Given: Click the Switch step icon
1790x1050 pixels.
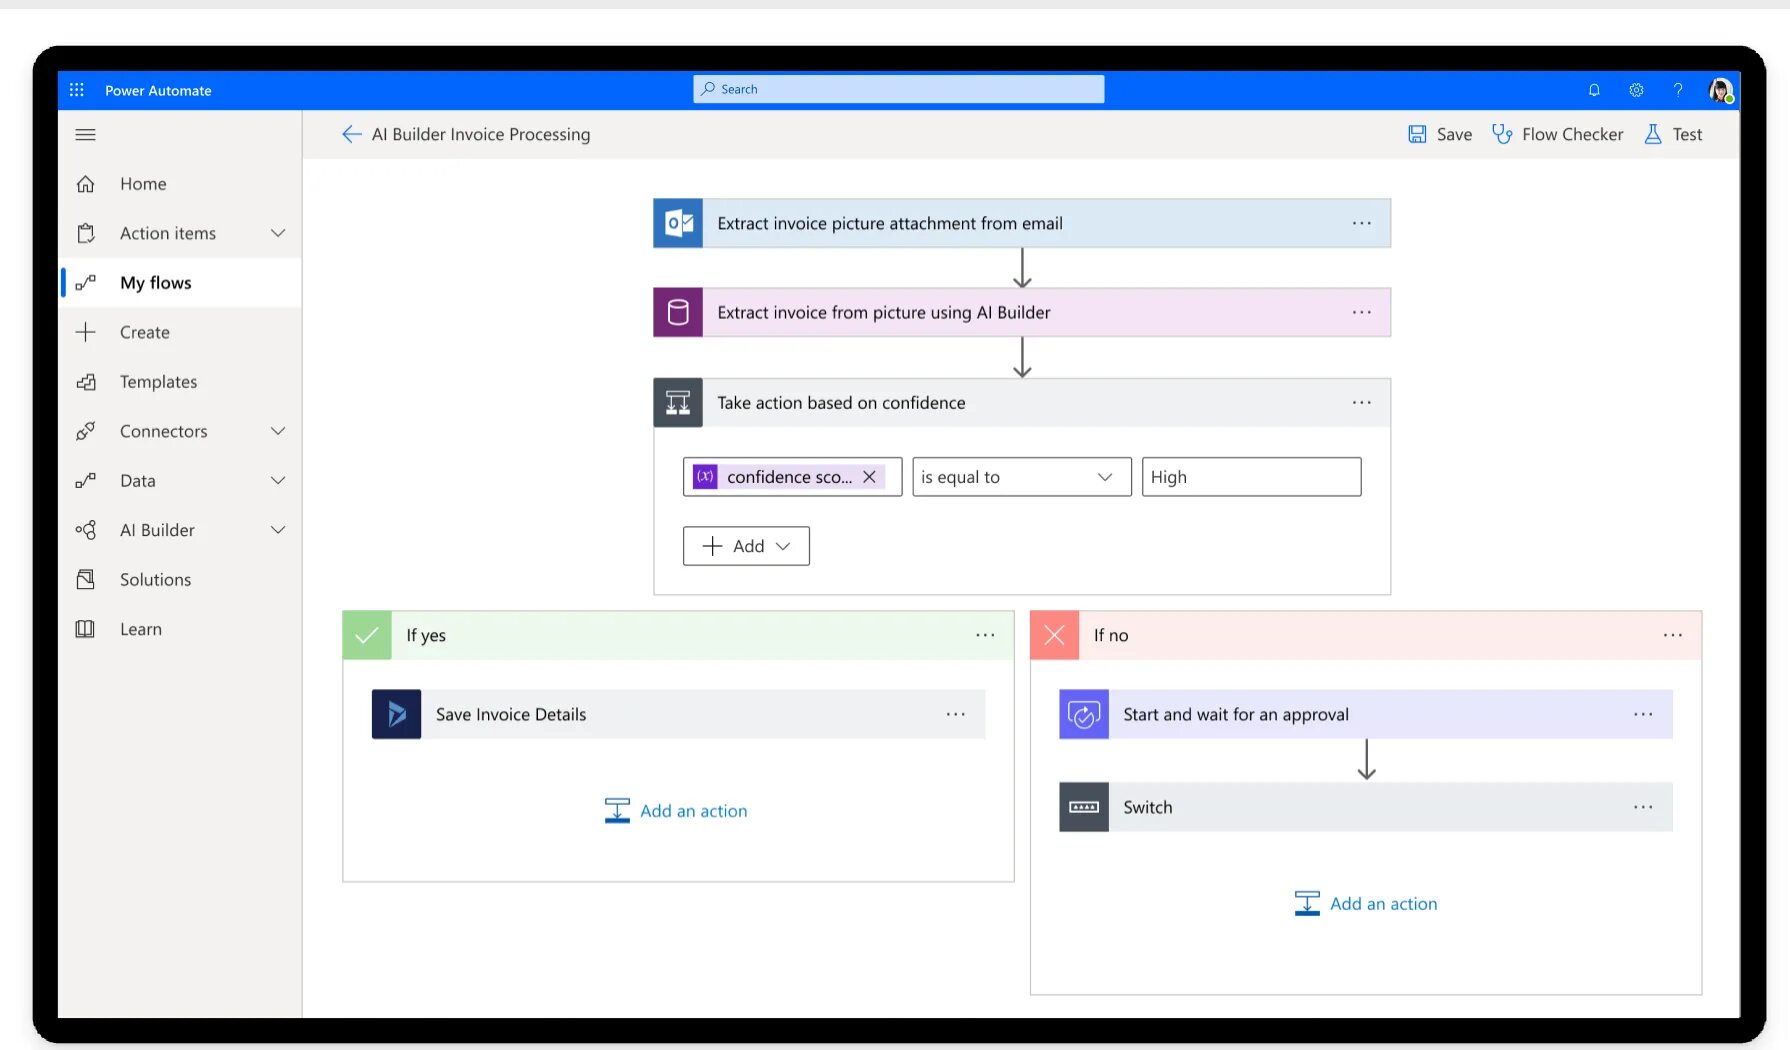Looking at the screenshot, I should (1084, 807).
